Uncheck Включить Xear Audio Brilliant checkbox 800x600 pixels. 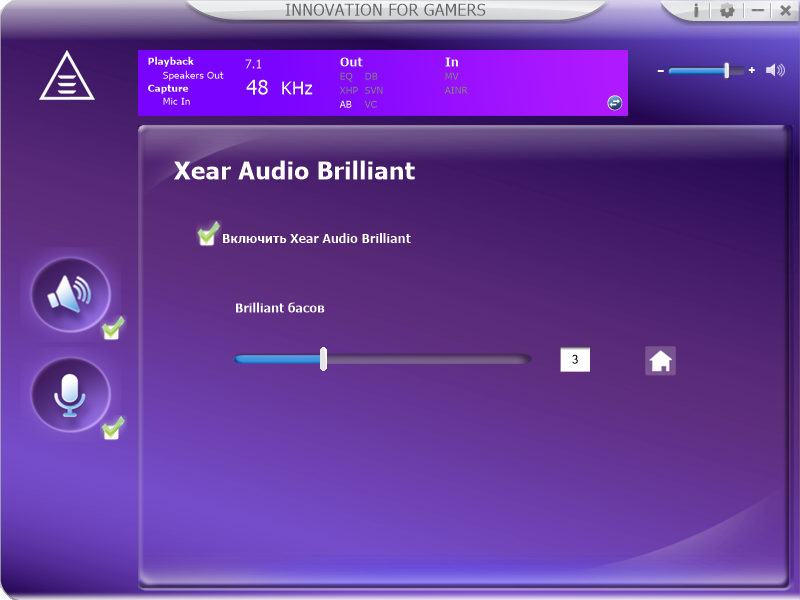208,234
